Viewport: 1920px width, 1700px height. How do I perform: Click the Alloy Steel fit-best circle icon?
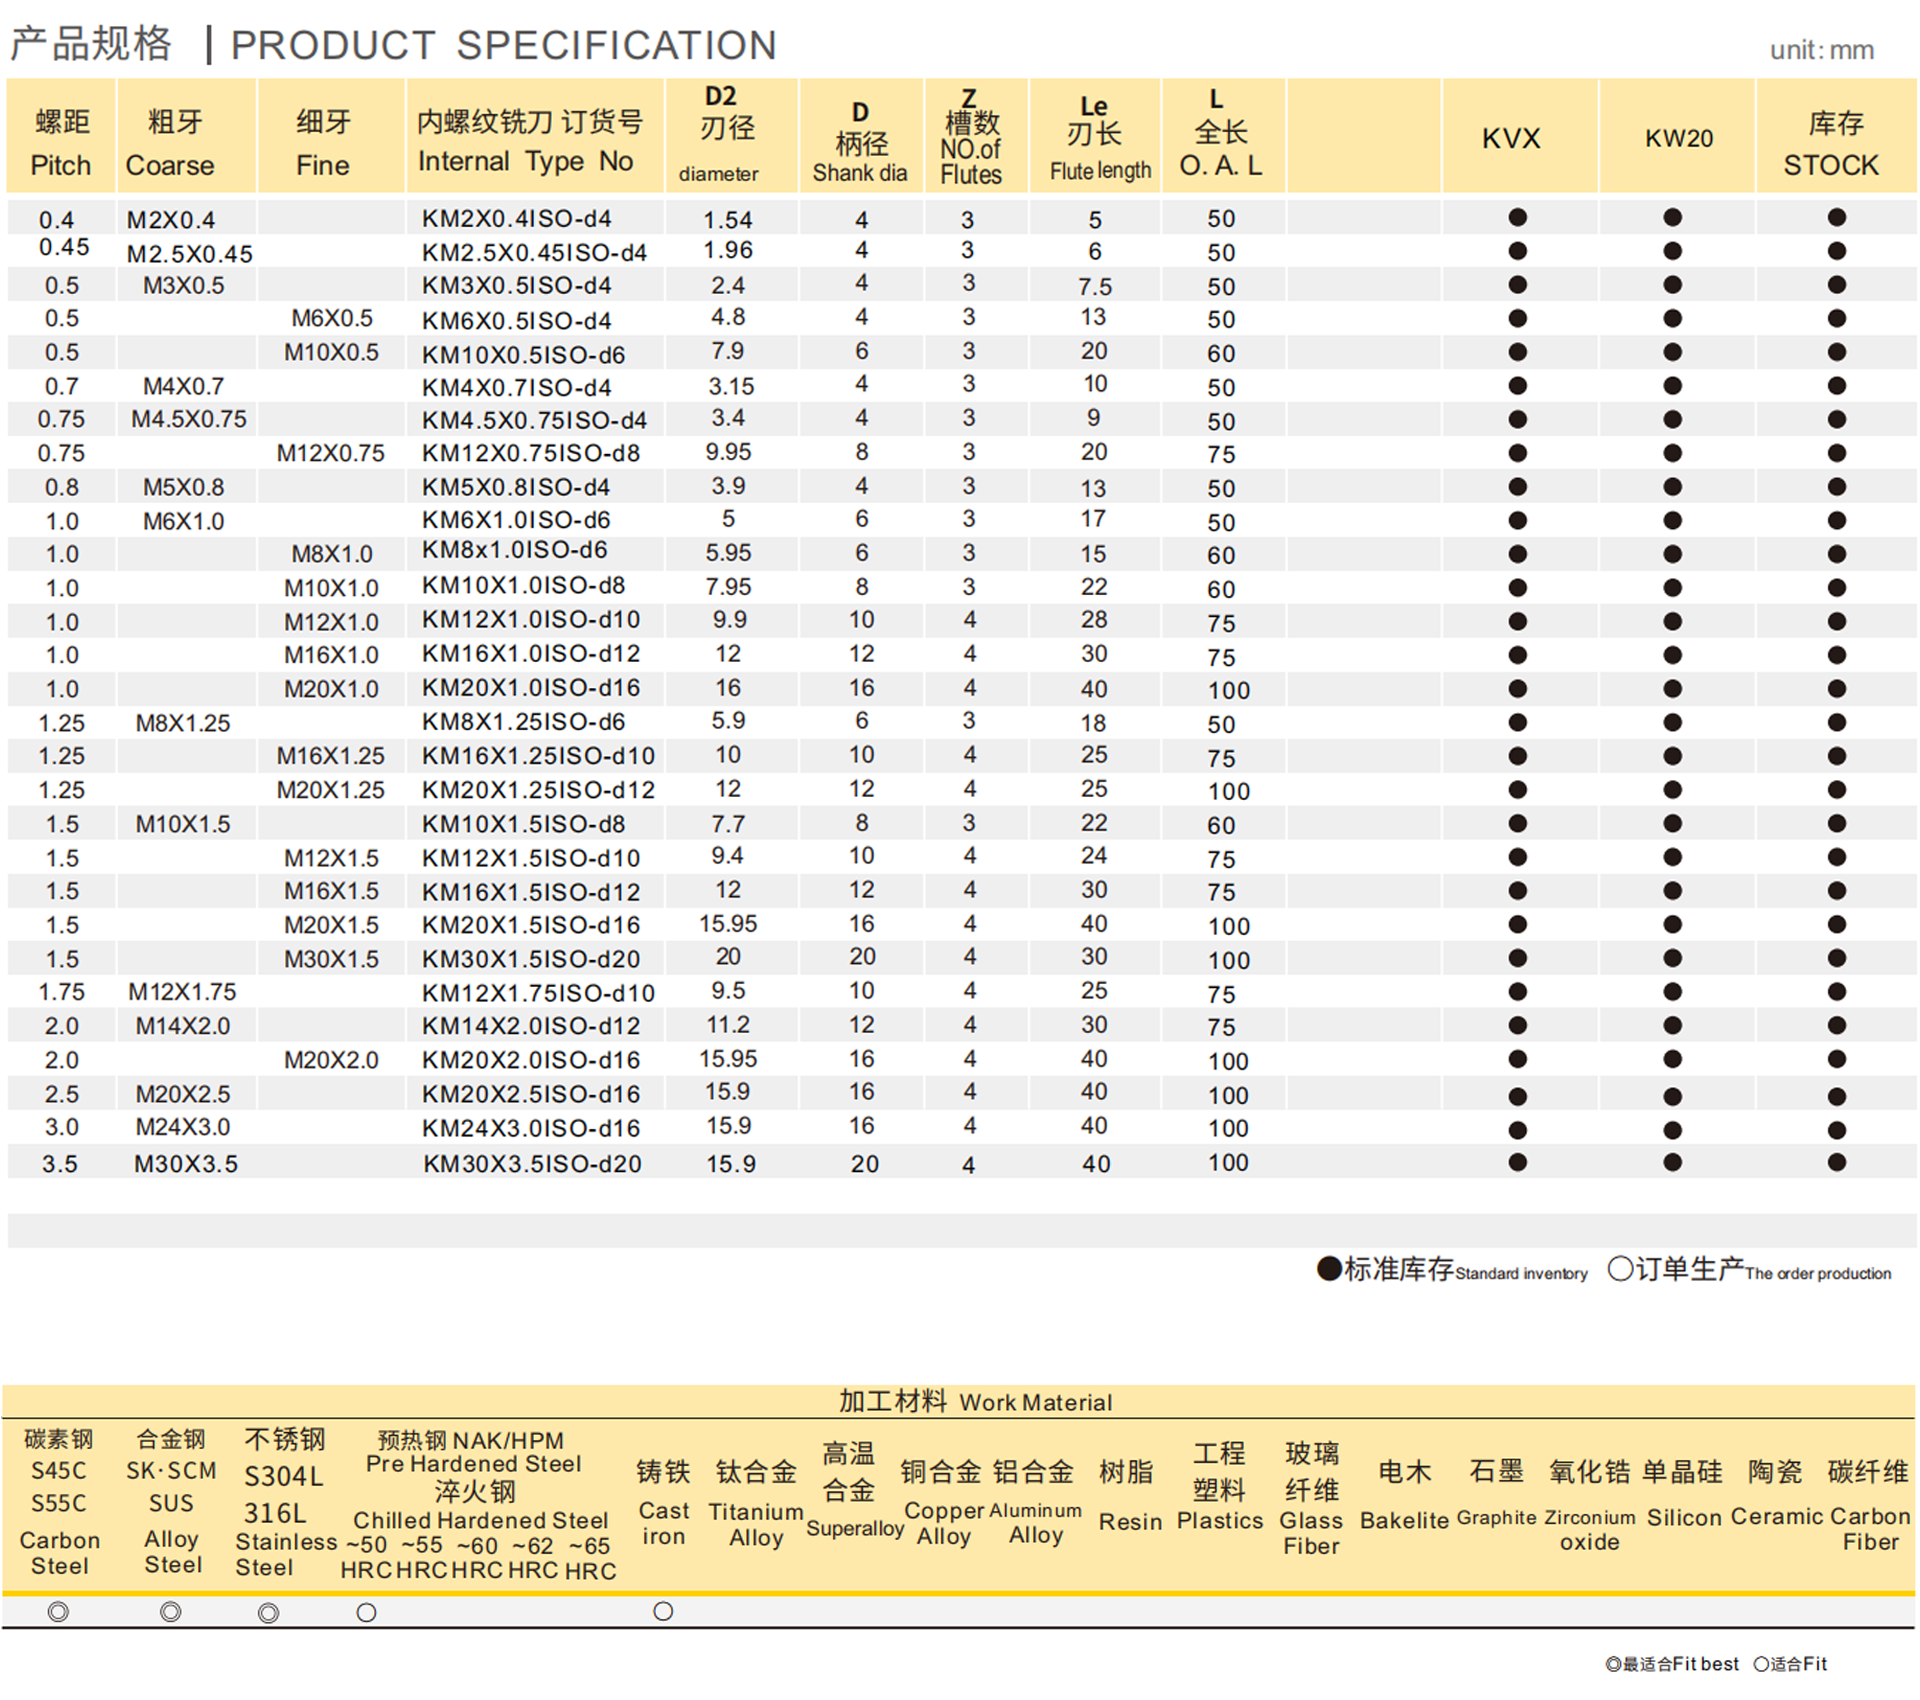[171, 1612]
